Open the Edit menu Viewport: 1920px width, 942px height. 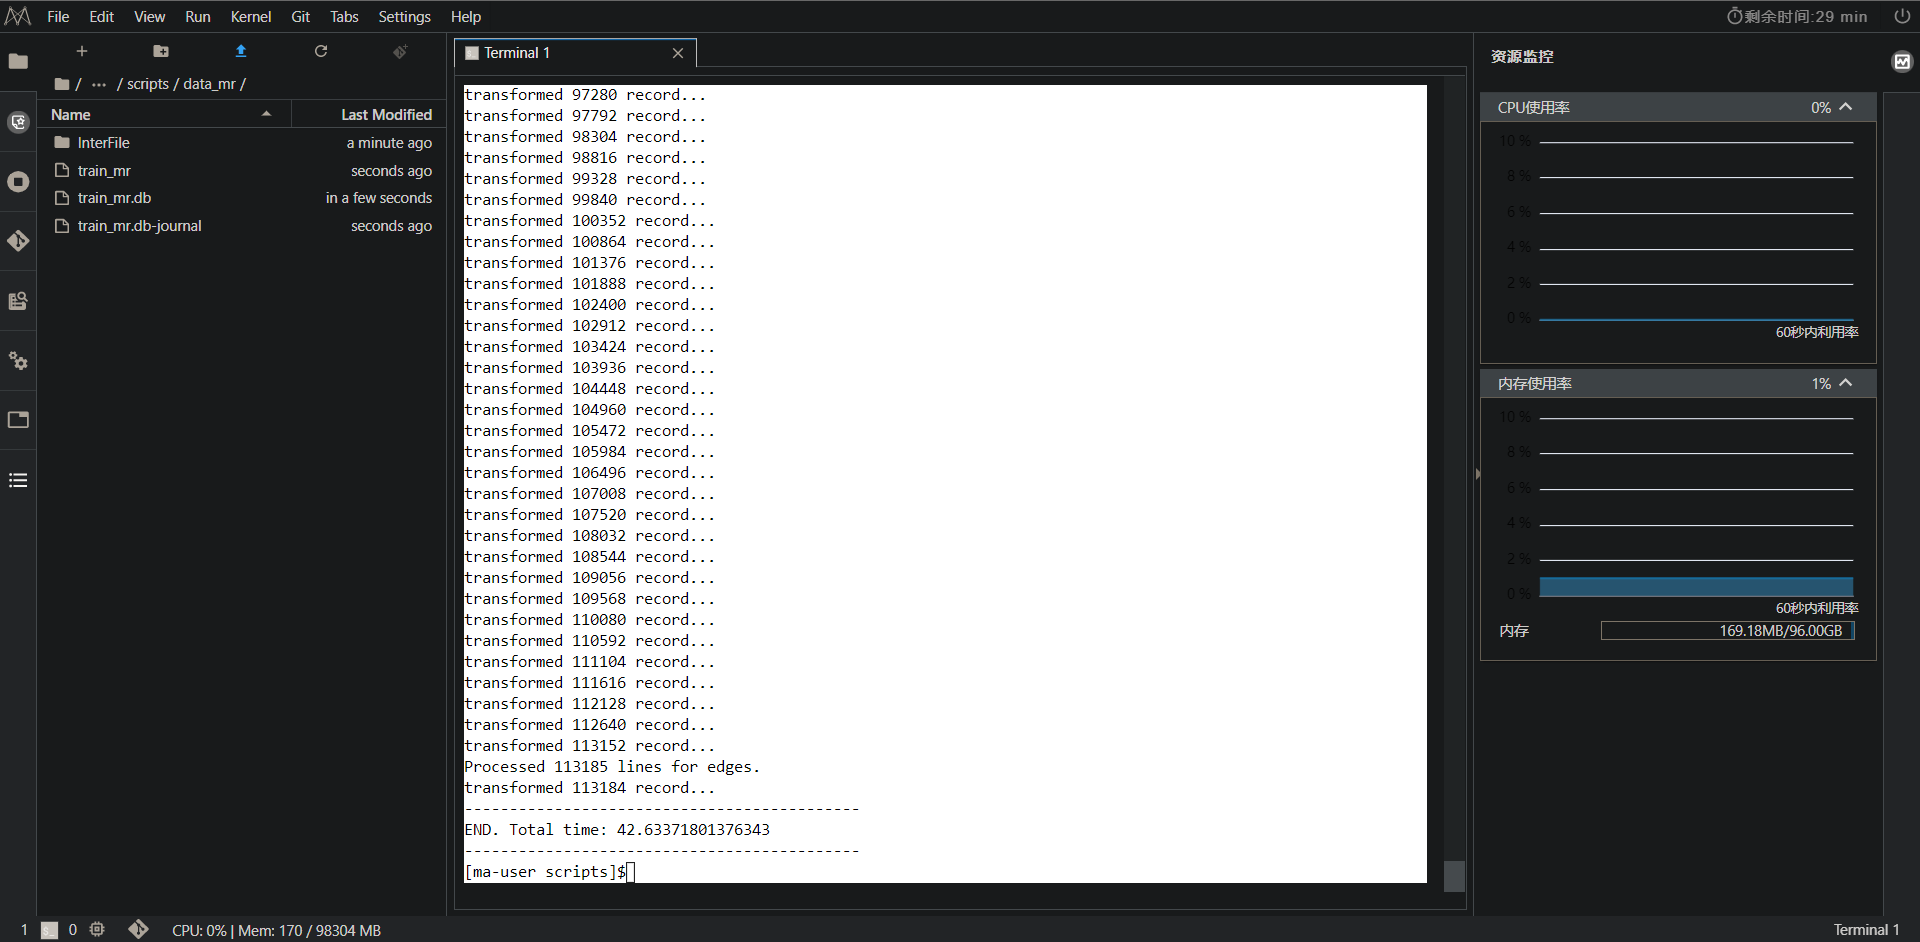click(101, 16)
